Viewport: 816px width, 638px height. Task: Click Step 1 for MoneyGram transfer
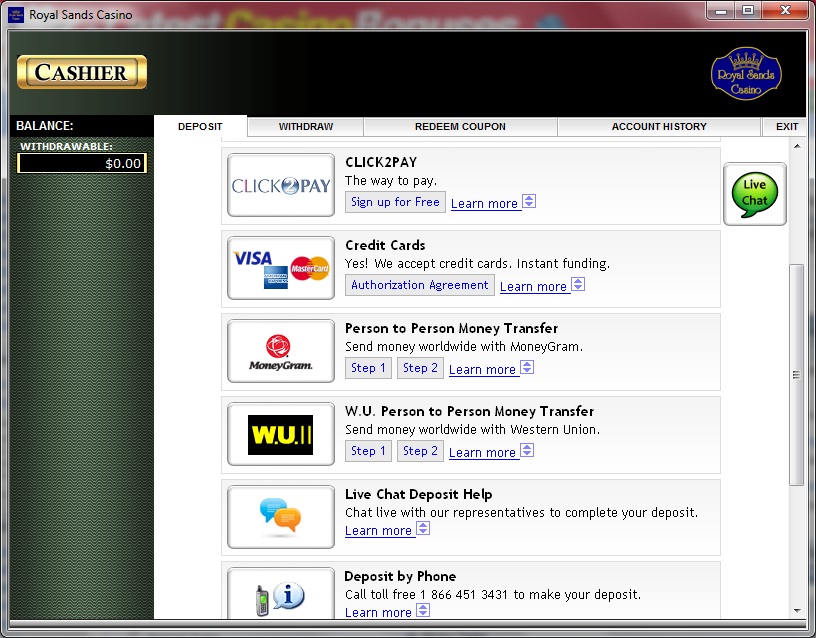click(x=363, y=368)
